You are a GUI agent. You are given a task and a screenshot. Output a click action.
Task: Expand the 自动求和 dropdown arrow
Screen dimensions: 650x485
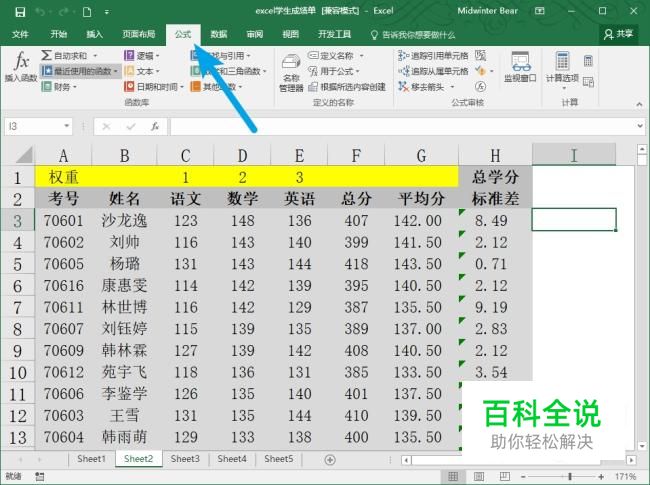tap(95, 56)
